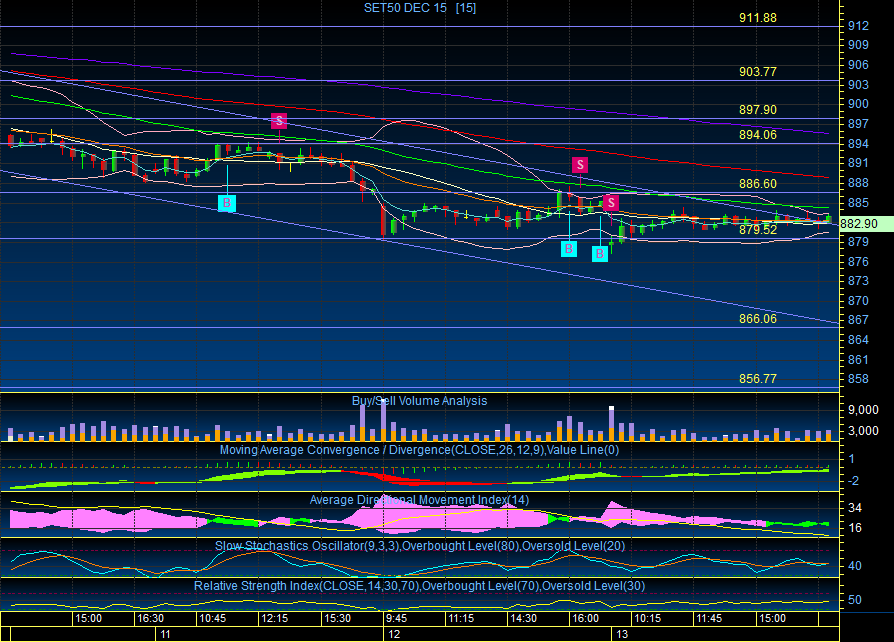Click the 894.06 level label
This screenshot has height=642, width=894.
(758, 135)
